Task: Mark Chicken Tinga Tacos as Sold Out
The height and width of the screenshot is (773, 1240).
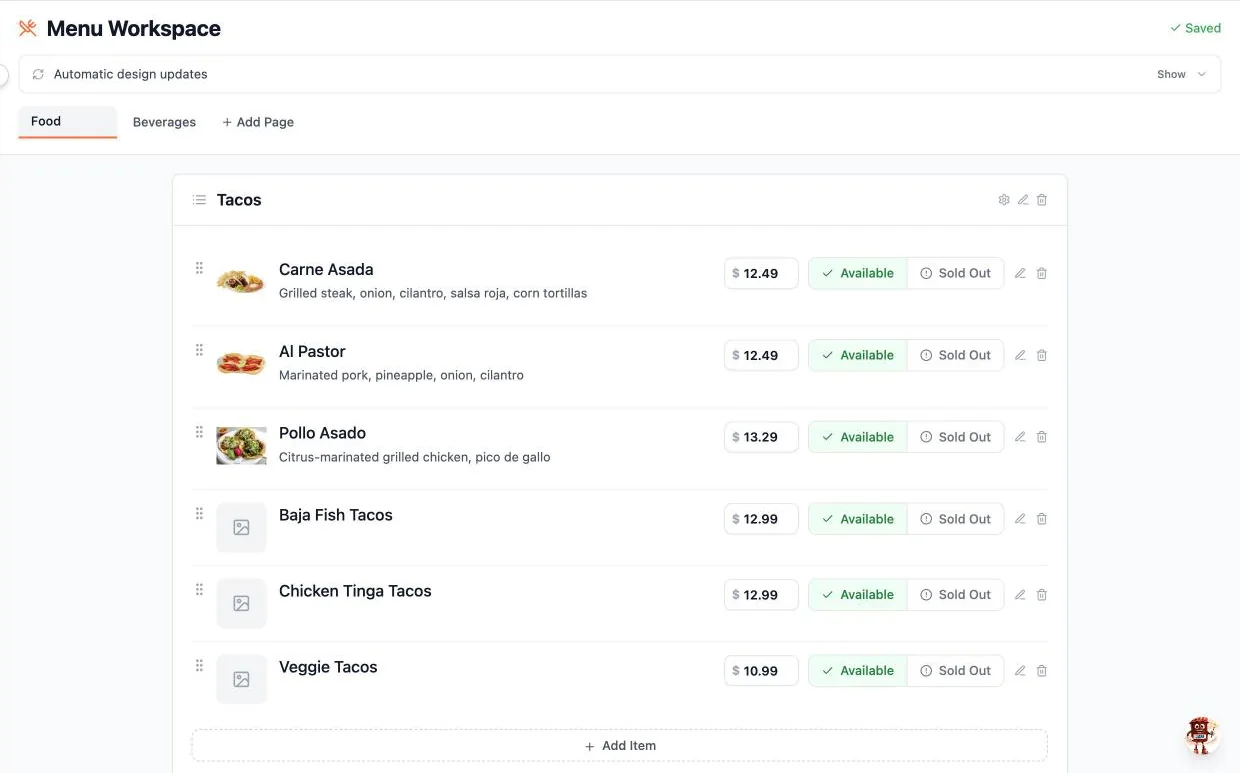Action: pos(955,595)
